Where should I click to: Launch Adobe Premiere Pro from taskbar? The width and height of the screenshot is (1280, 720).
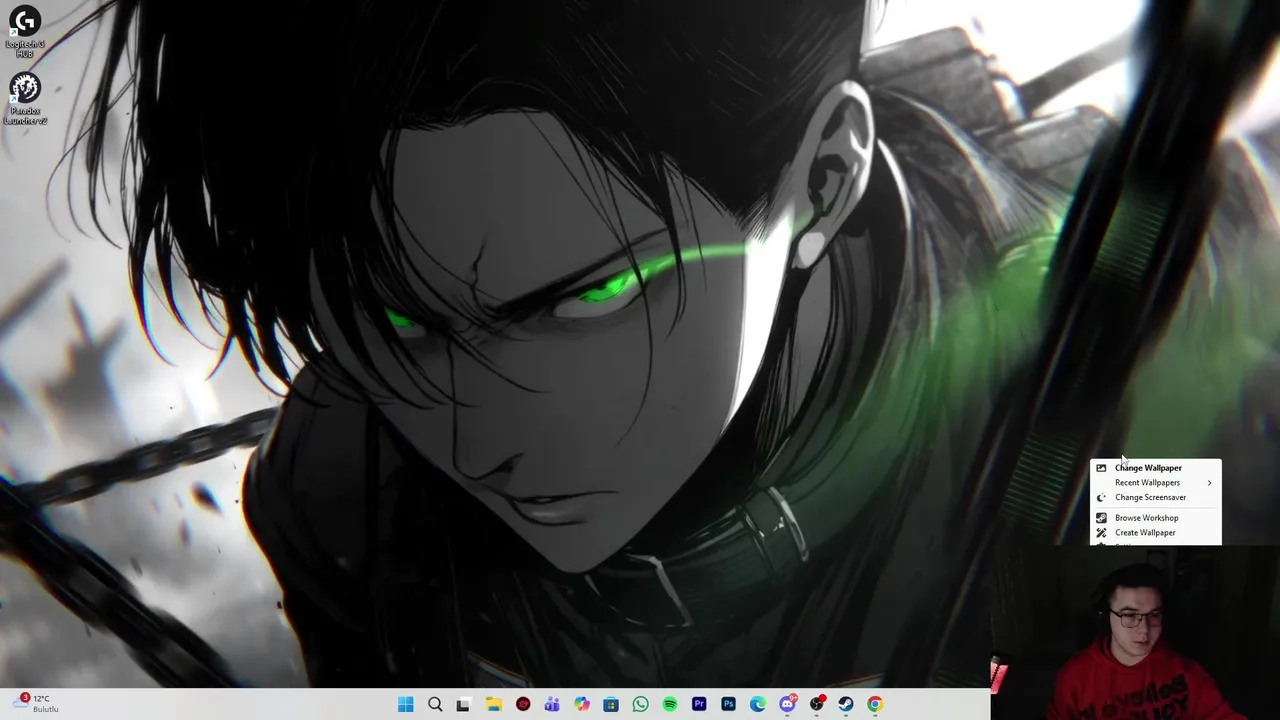coord(699,704)
